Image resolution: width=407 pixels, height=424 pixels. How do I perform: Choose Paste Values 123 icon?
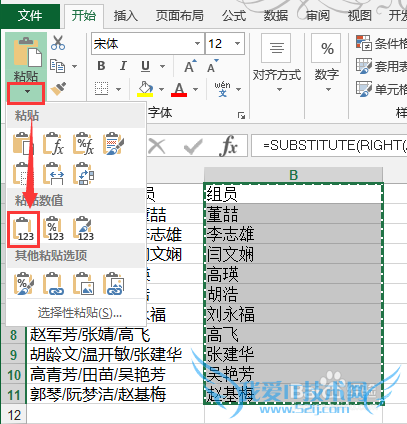pos(24,229)
